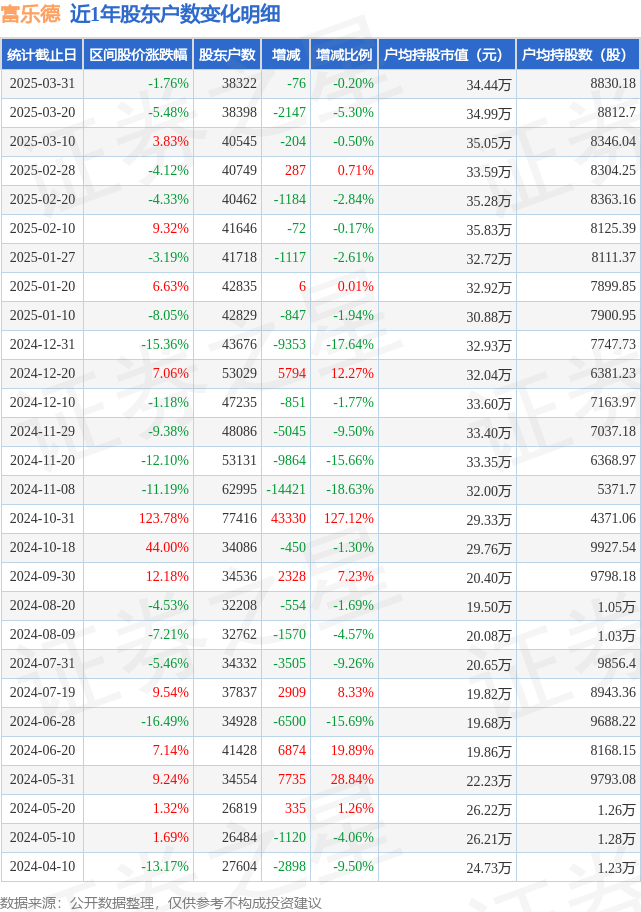Click the 区间股价涨跌幅 column header
This screenshot has width=641, height=912.
coord(138,55)
